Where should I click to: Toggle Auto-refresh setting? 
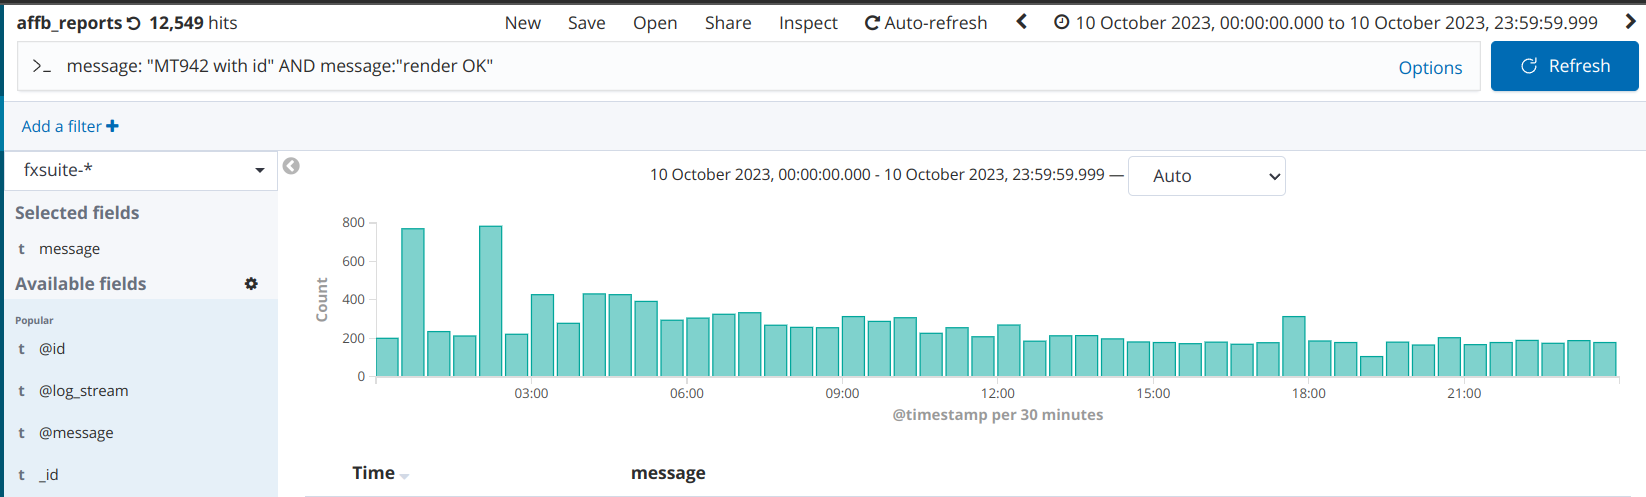tap(926, 23)
